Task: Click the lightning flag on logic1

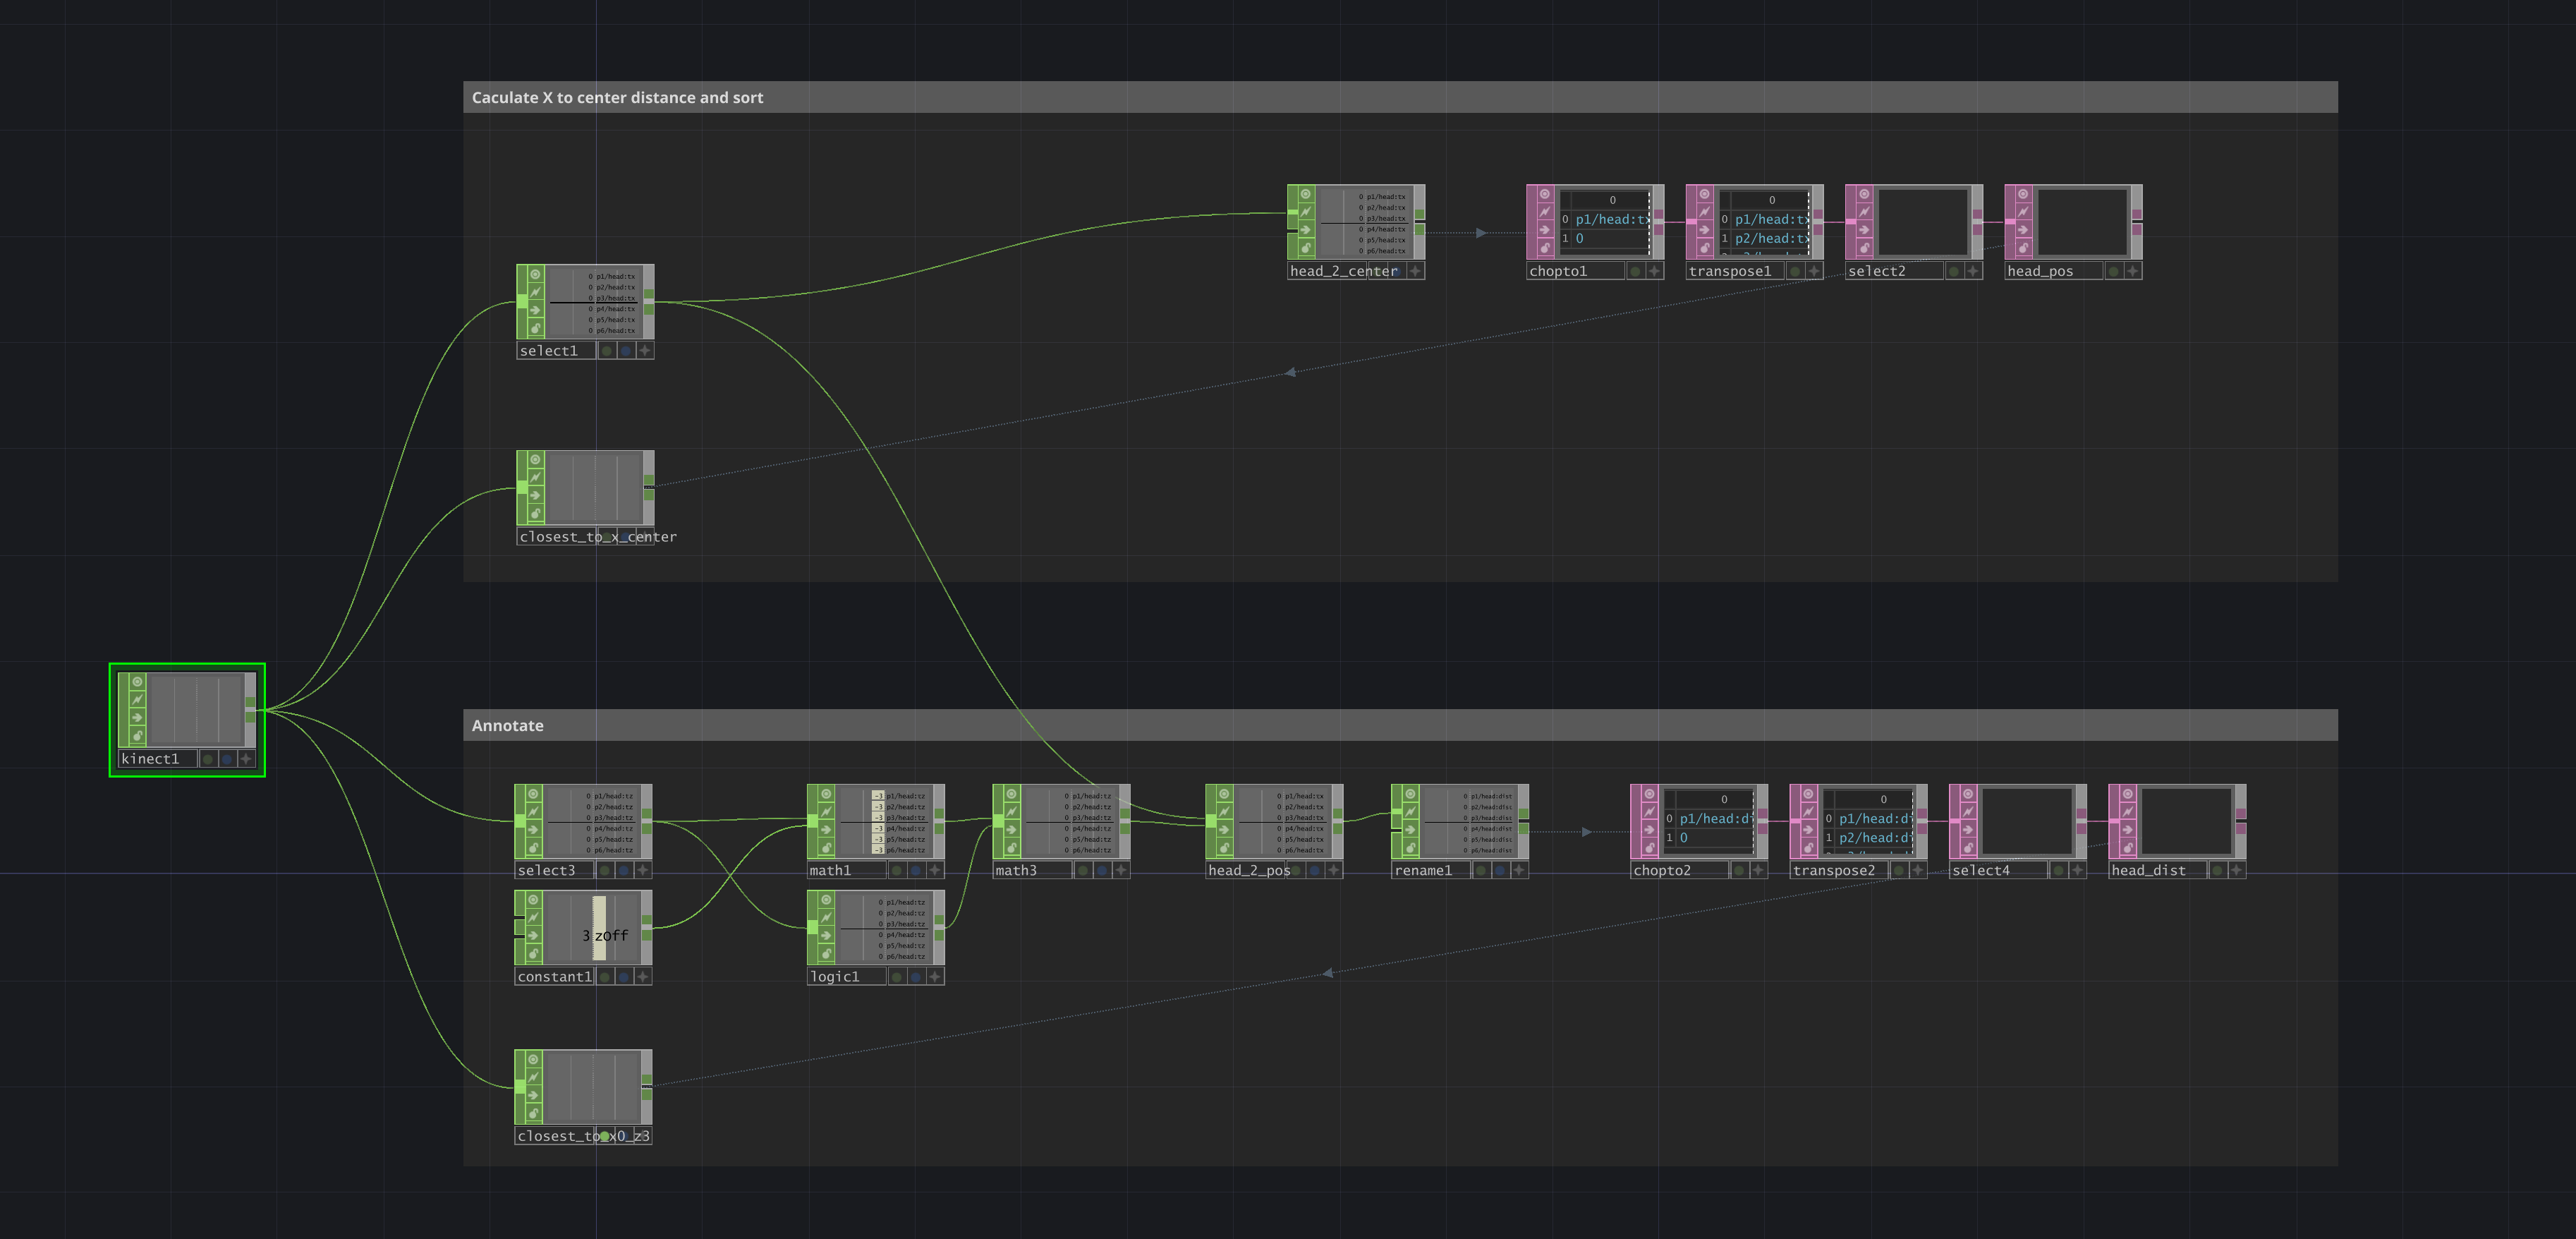Action: click(826, 918)
